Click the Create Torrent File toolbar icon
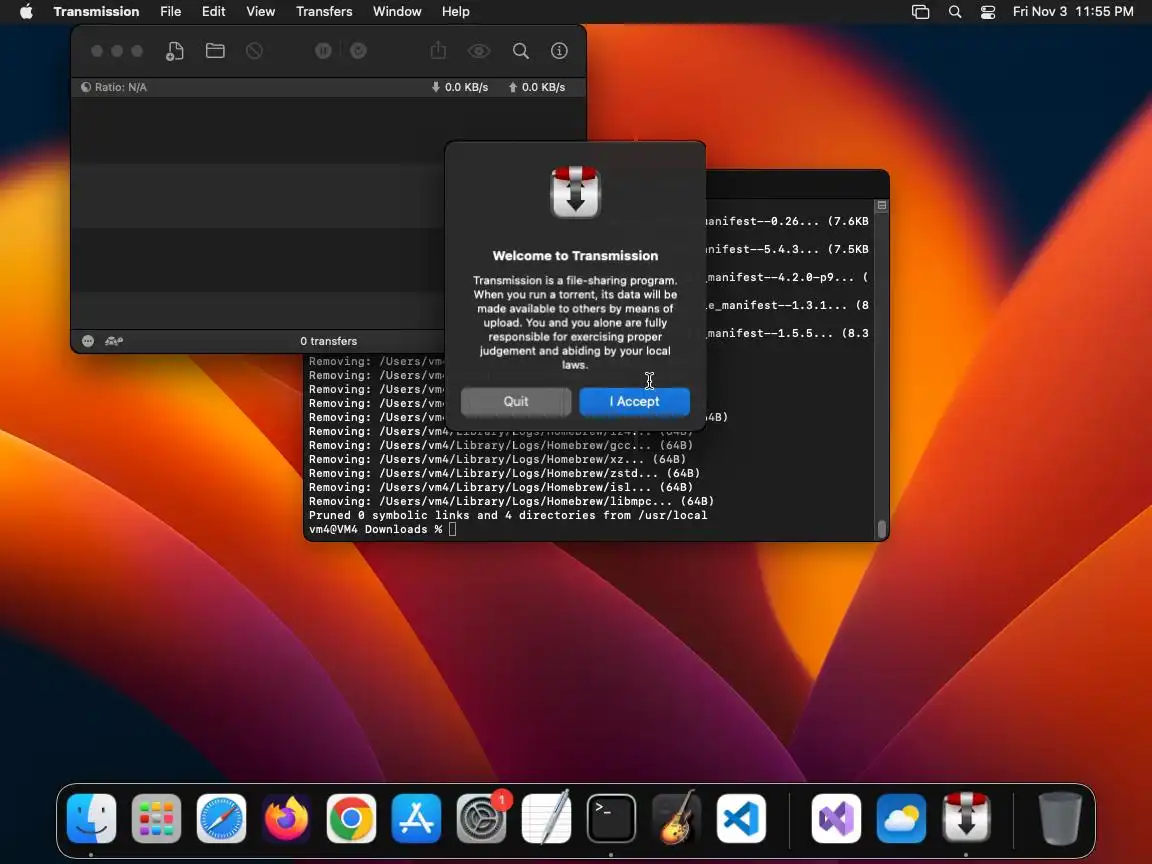 pos(175,51)
